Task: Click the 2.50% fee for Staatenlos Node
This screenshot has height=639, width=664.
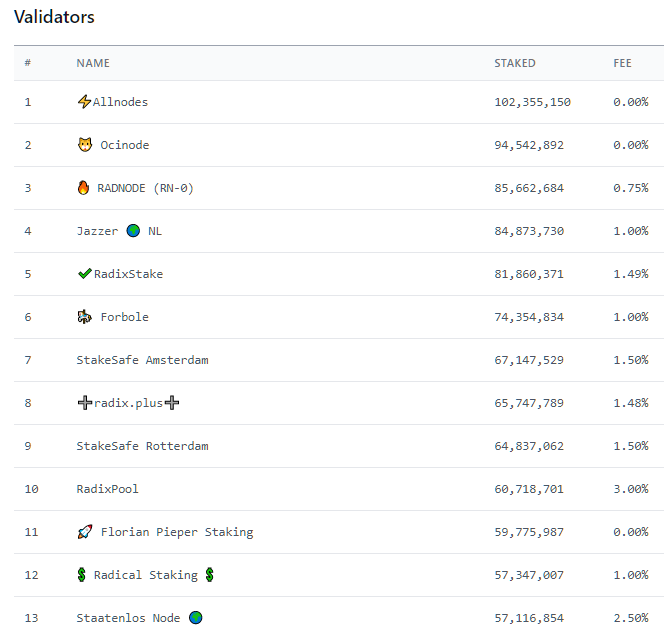Action: coord(631,618)
